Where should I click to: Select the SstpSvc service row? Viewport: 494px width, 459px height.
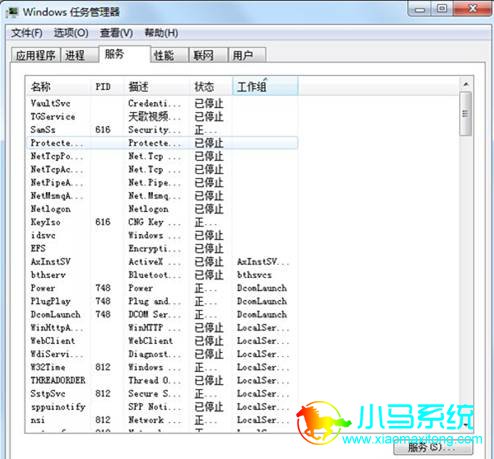coord(162,394)
